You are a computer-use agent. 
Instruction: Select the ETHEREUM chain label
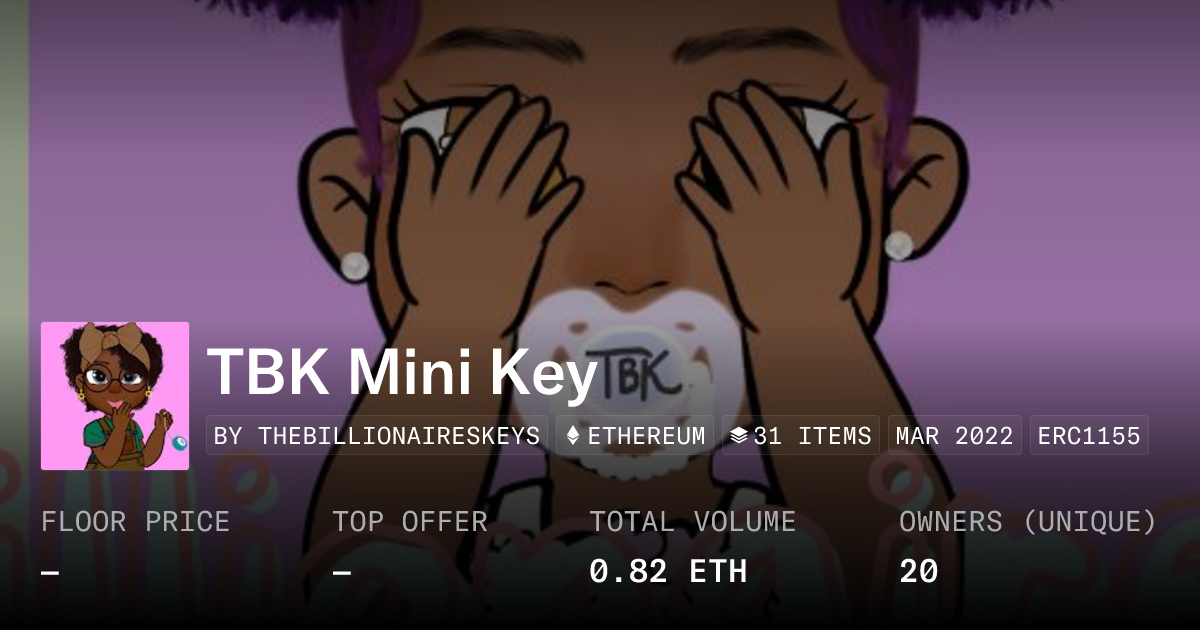646,436
